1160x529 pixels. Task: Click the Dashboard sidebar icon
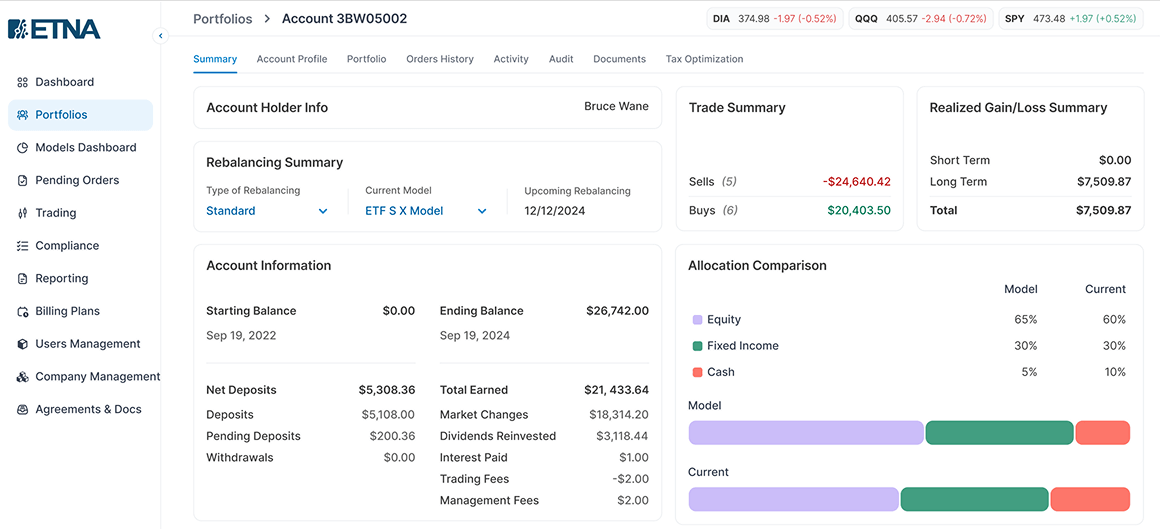click(x=22, y=82)
